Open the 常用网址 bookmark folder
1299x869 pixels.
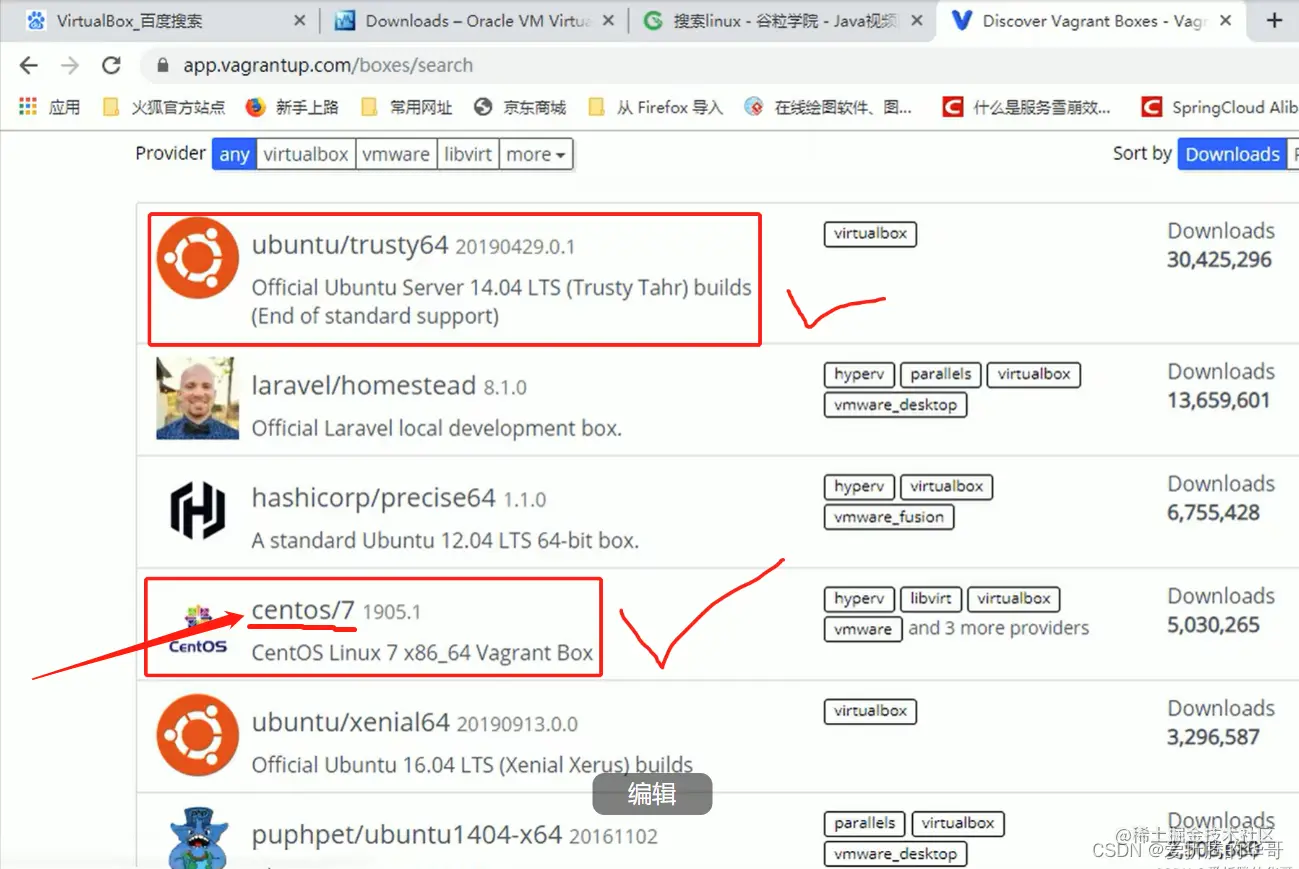tap(406, 107)
